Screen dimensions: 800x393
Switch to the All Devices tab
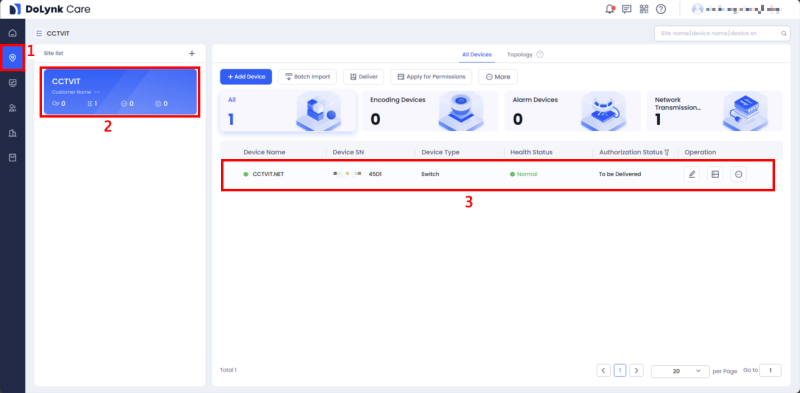click(477, 55)
